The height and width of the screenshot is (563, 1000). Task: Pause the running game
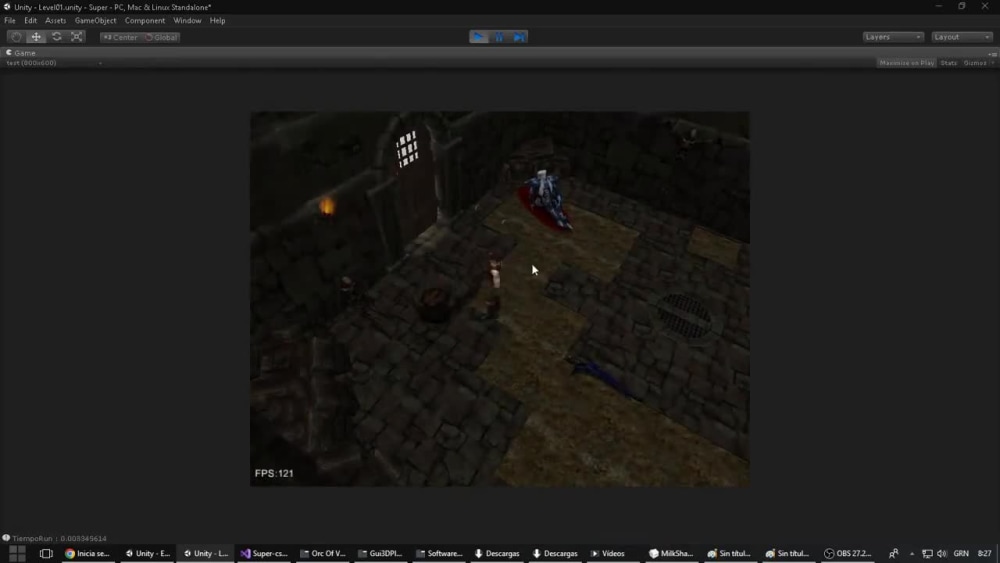[499, 37]
